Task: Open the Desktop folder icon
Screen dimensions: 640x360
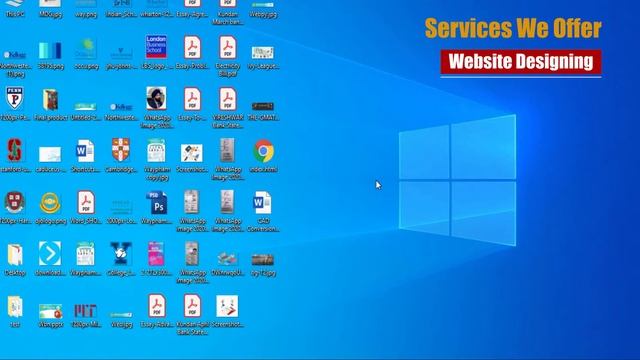Action: [15, 255]
